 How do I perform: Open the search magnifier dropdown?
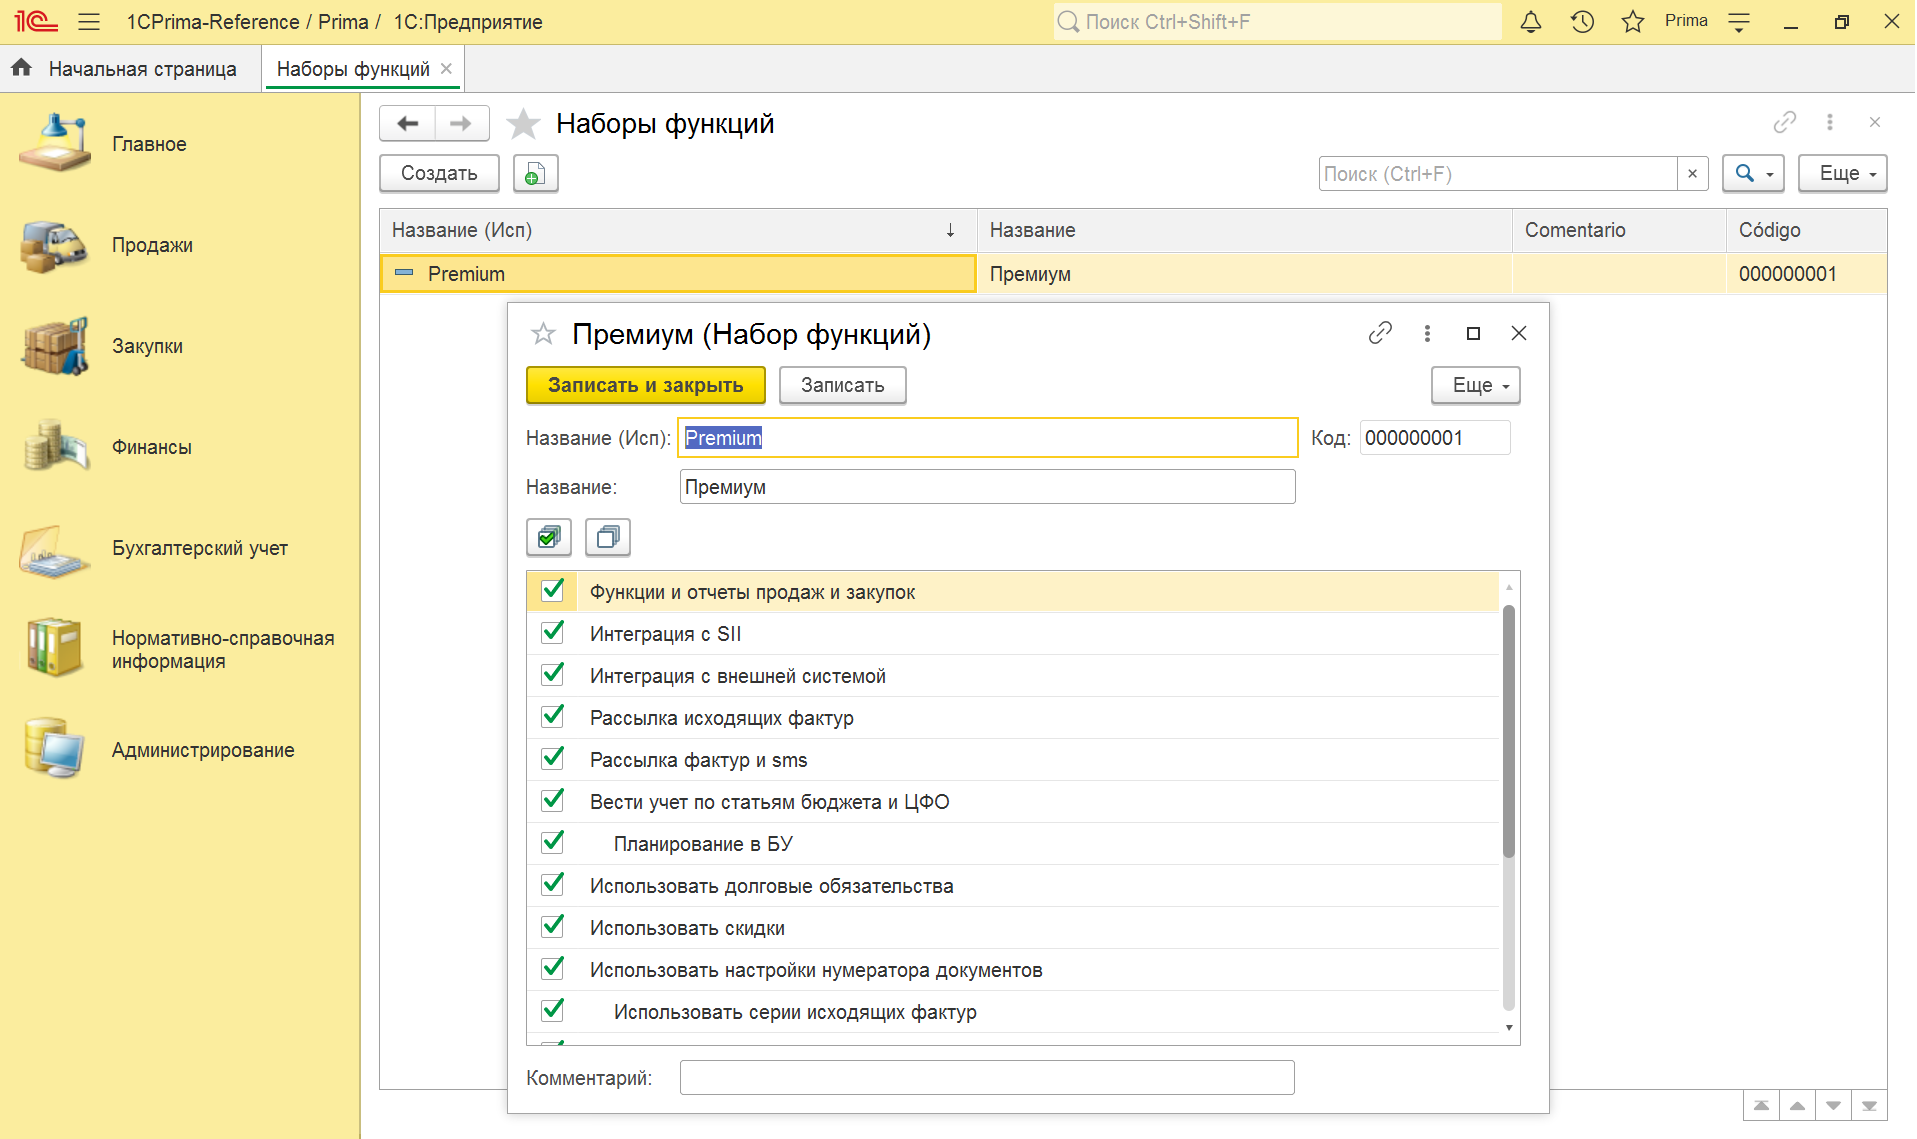pos(1753,174)
